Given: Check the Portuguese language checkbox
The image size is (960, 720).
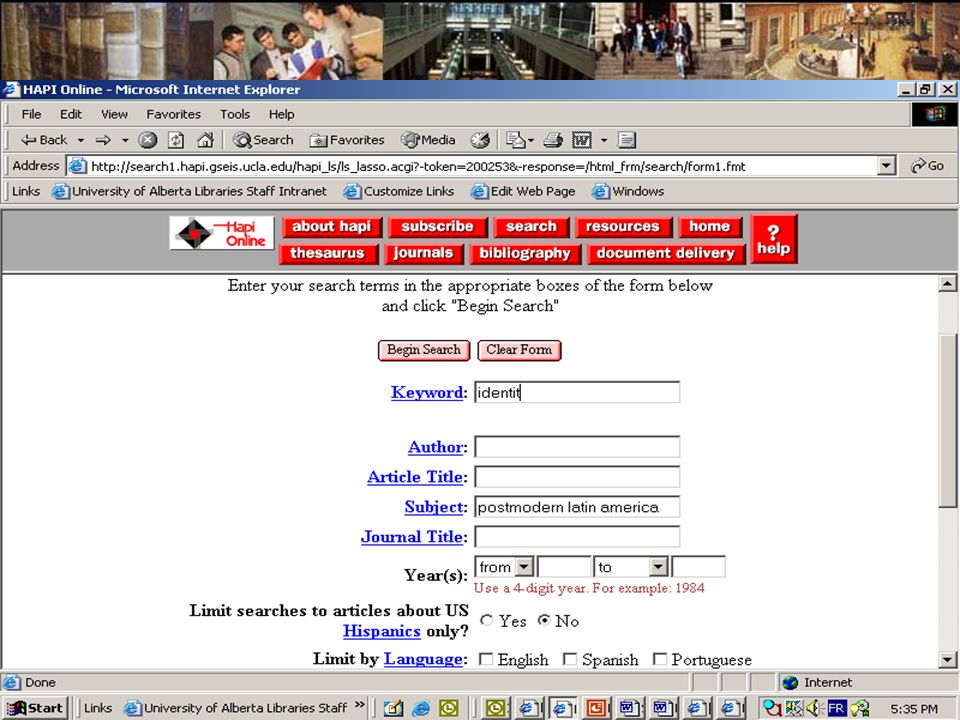Looking at the screenshot, I should point(660,659).
